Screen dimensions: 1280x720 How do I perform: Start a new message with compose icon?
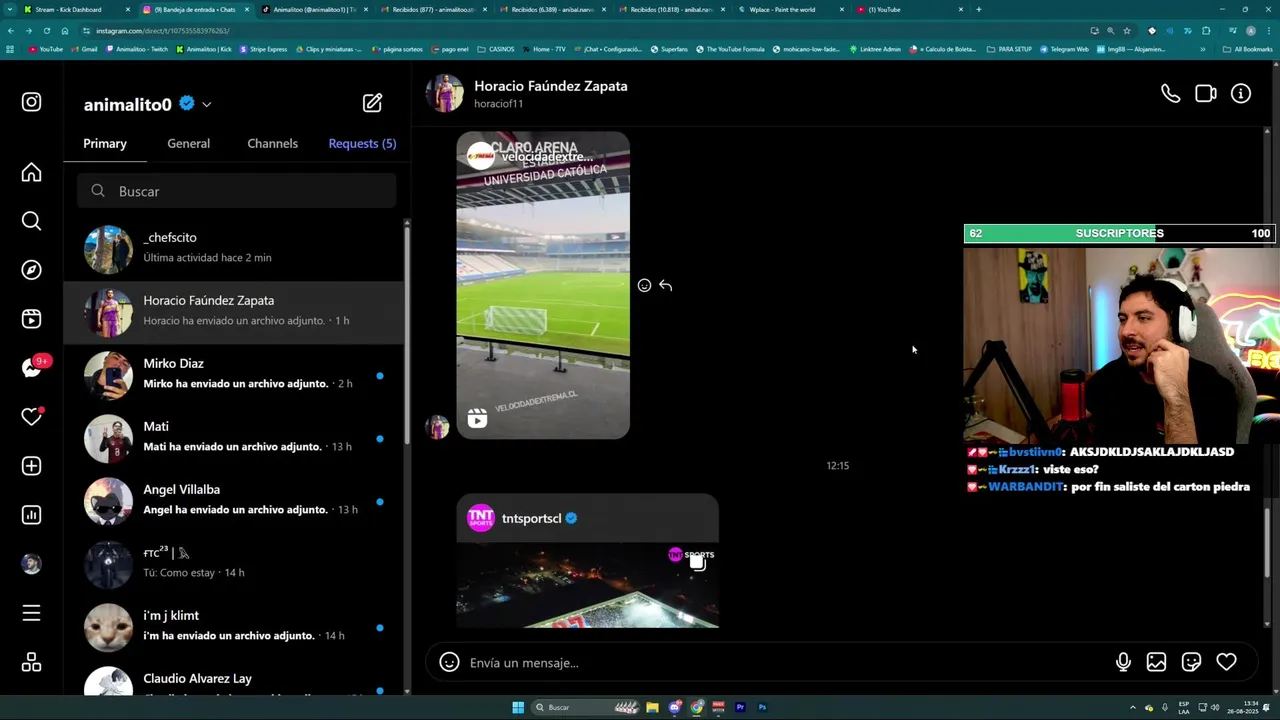pos(372,103)
